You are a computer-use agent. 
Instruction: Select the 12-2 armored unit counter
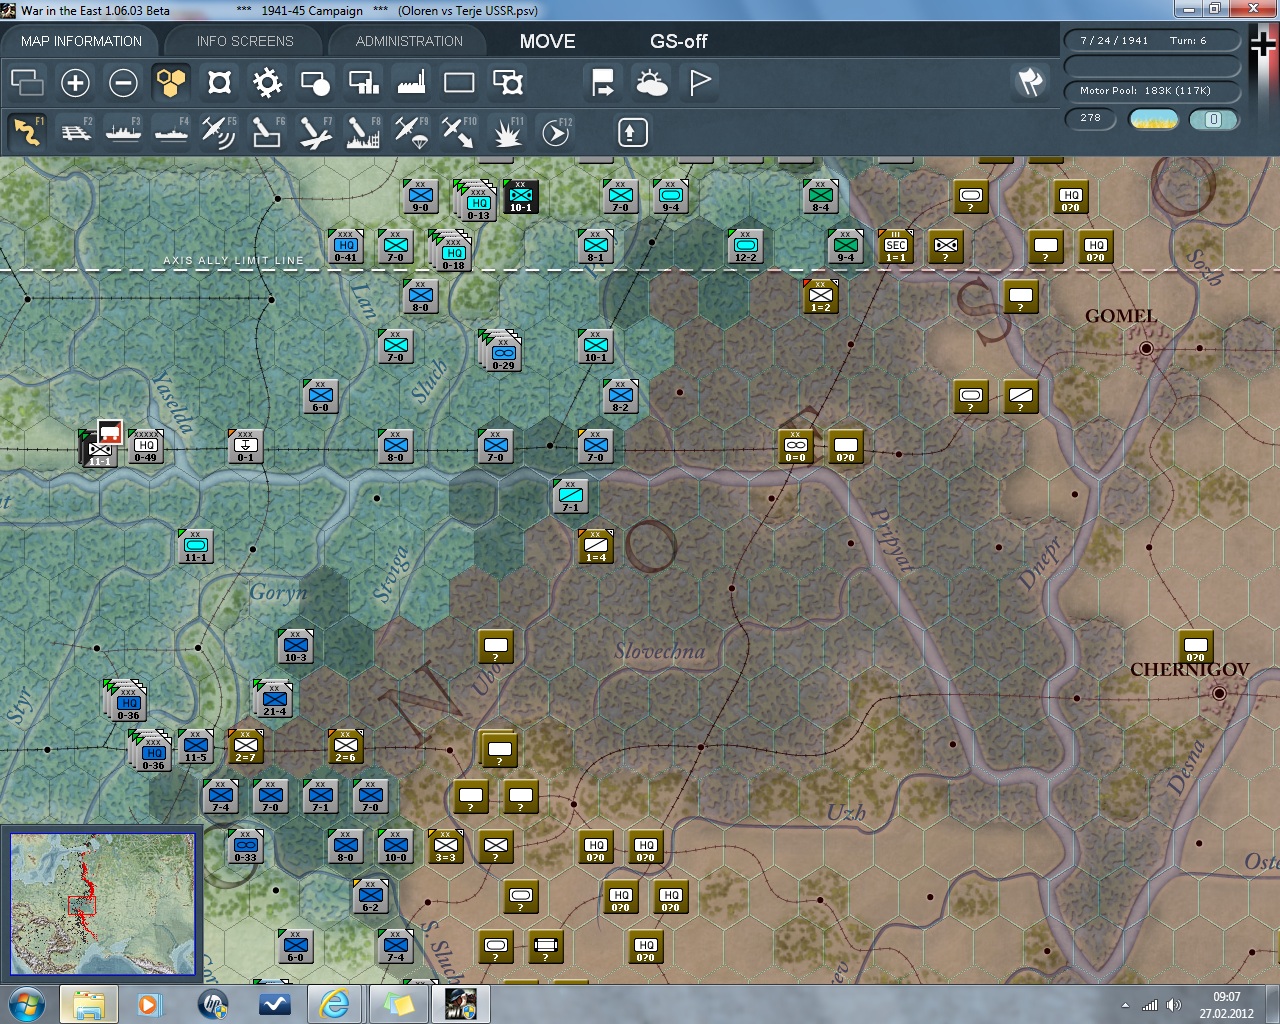746,246
